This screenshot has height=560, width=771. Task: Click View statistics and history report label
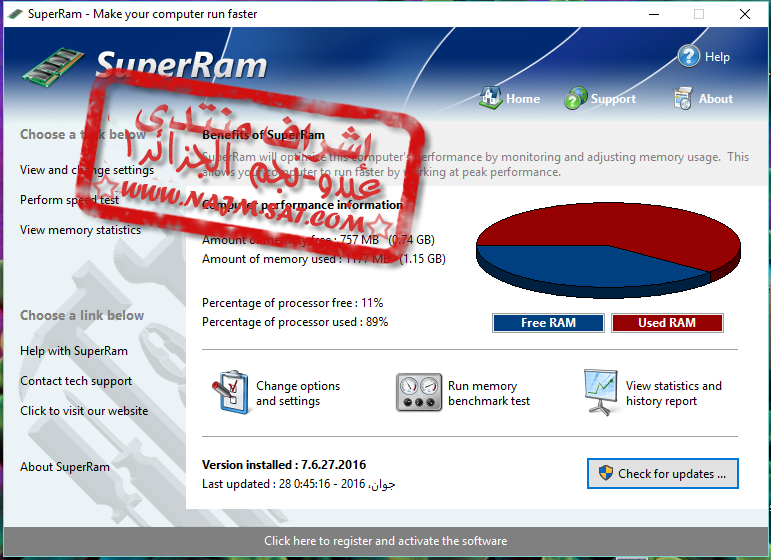click(x=673, y=393)
